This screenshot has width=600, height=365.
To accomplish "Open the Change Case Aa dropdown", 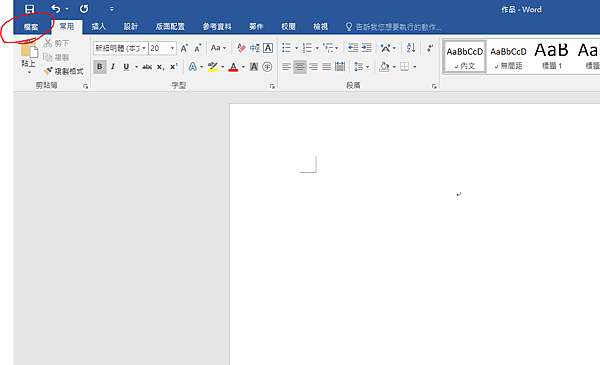I will coord(218,48).
